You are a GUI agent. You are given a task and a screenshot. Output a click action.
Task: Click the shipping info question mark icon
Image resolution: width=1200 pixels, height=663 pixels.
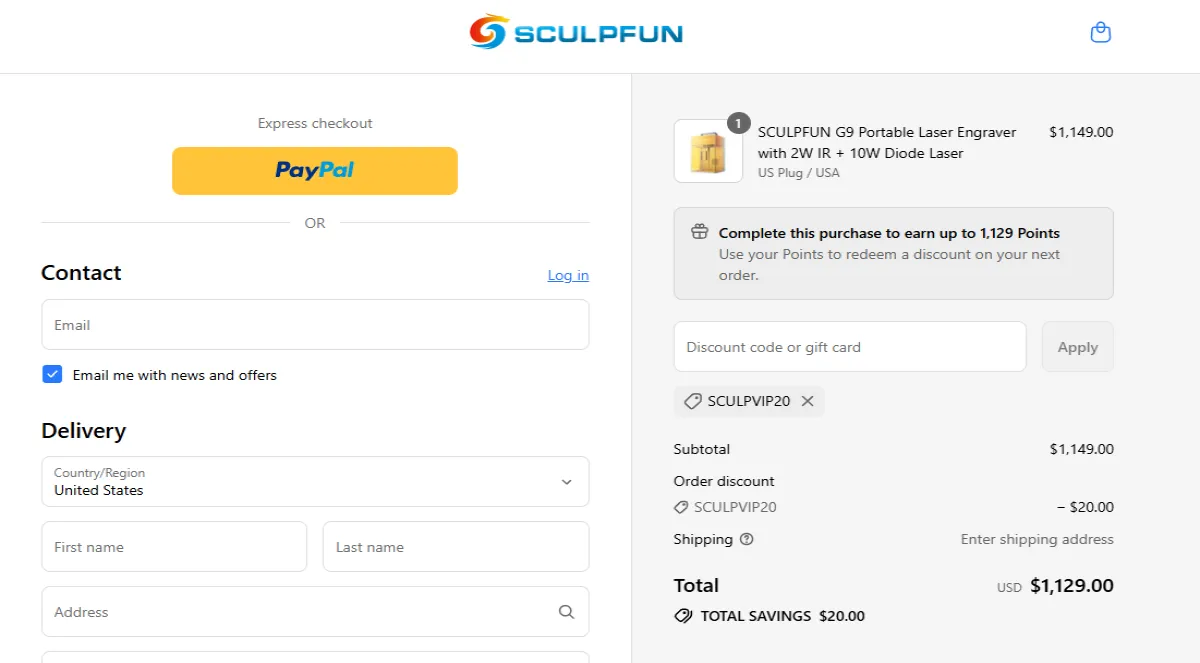(746, 539)
